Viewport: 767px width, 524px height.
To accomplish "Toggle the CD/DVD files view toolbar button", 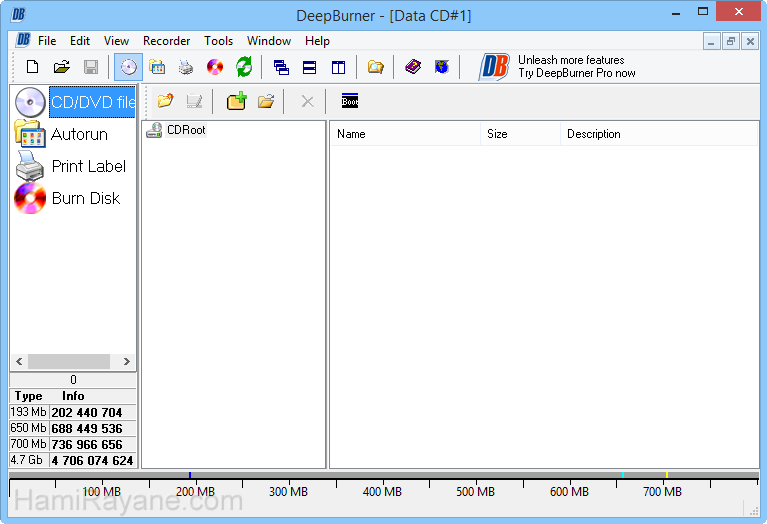I will (x=129, y=67).
